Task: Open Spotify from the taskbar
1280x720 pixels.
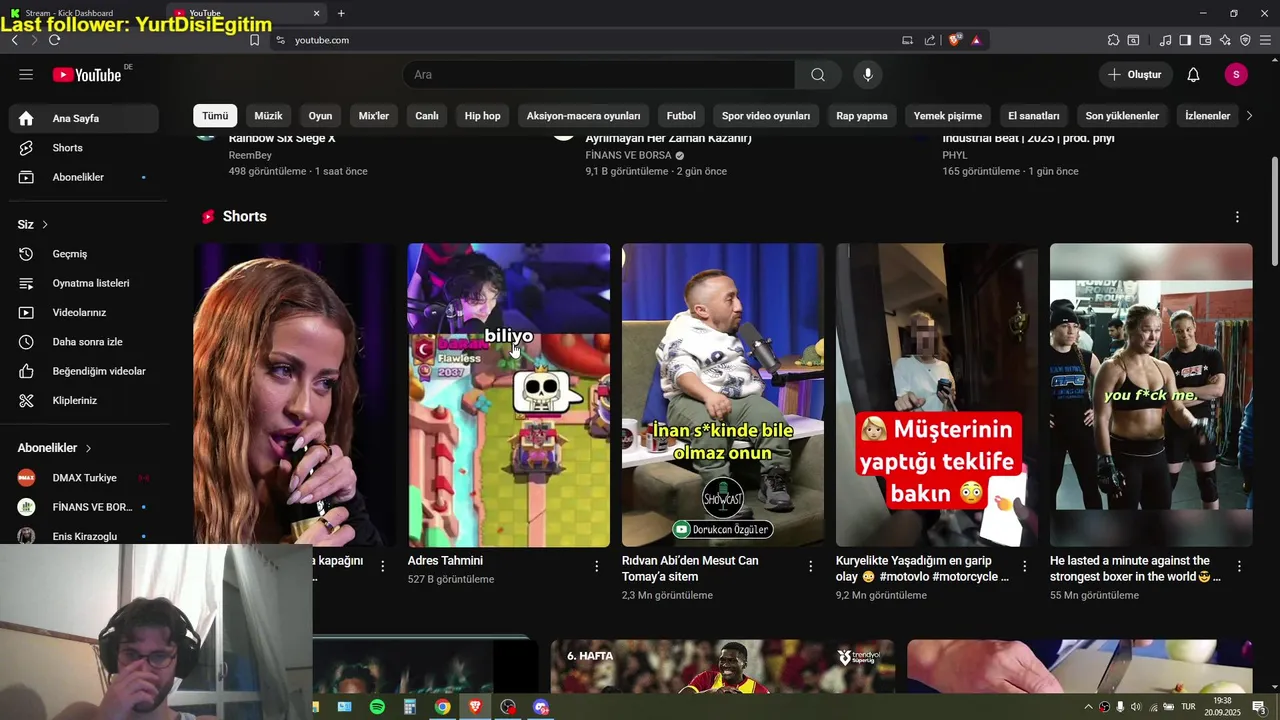Action: [377, 707]
